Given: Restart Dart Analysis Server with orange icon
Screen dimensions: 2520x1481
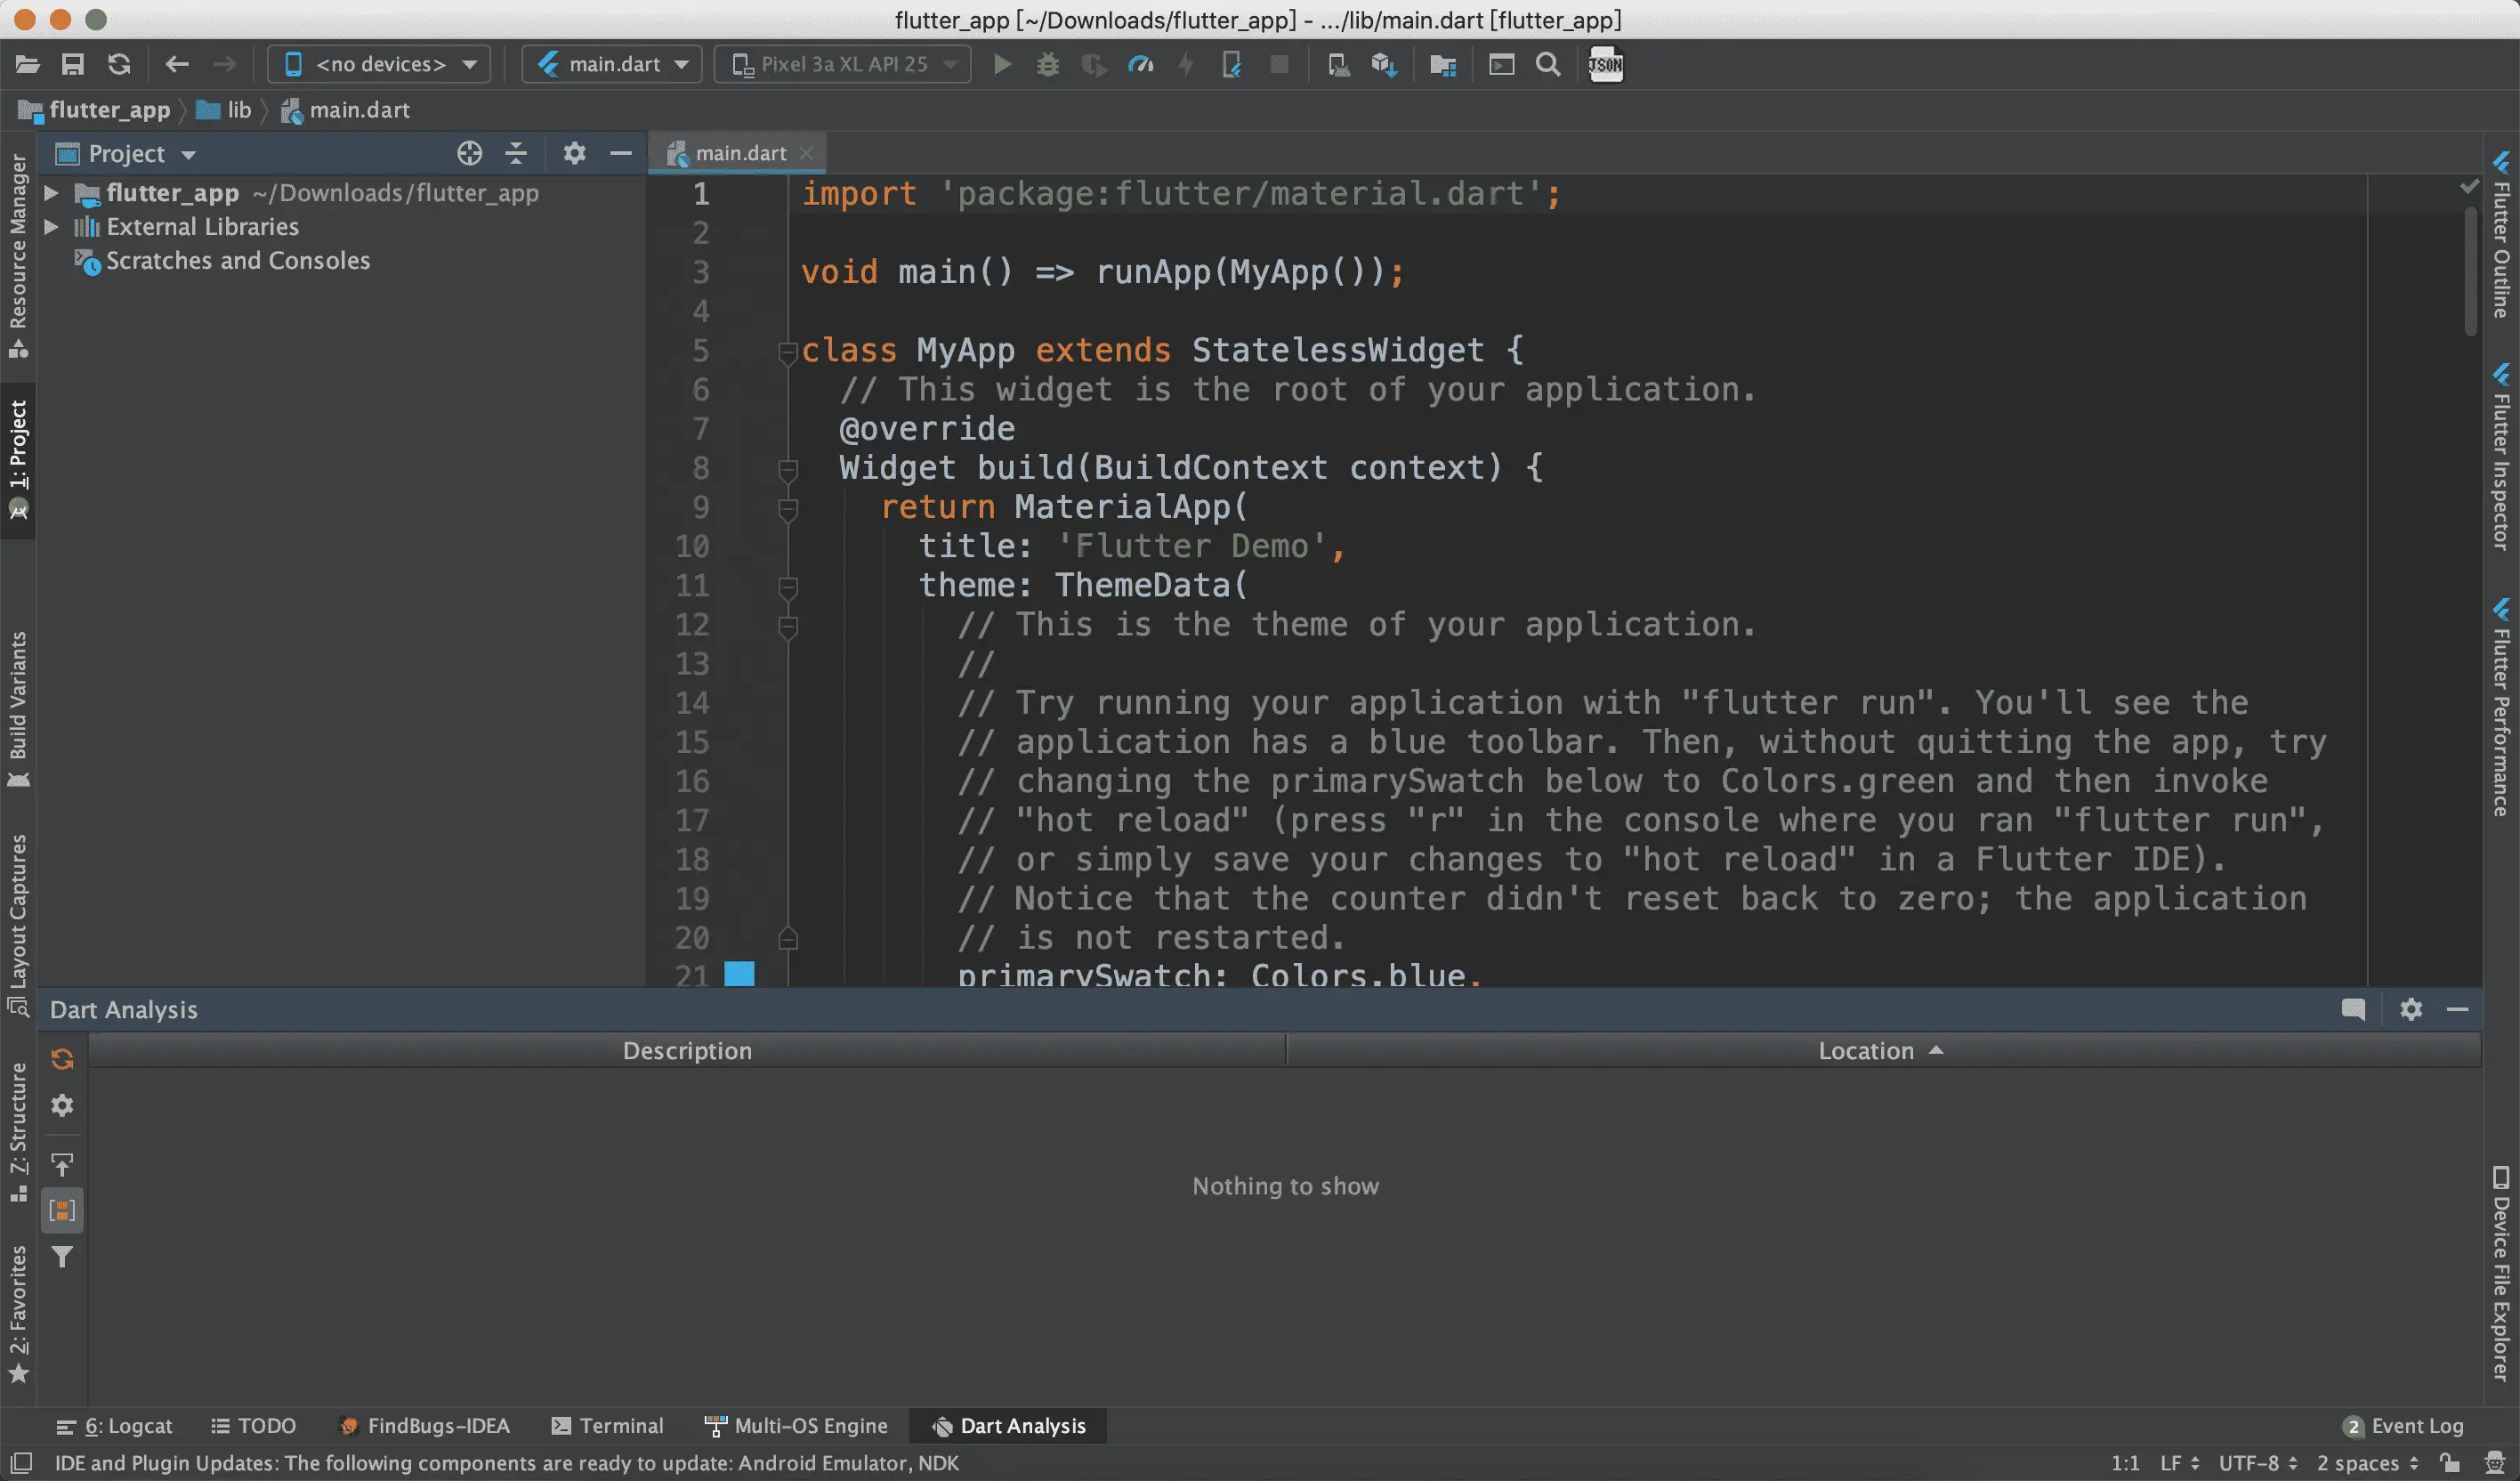Looking at the screenshot, I should tap(62, 1059).
